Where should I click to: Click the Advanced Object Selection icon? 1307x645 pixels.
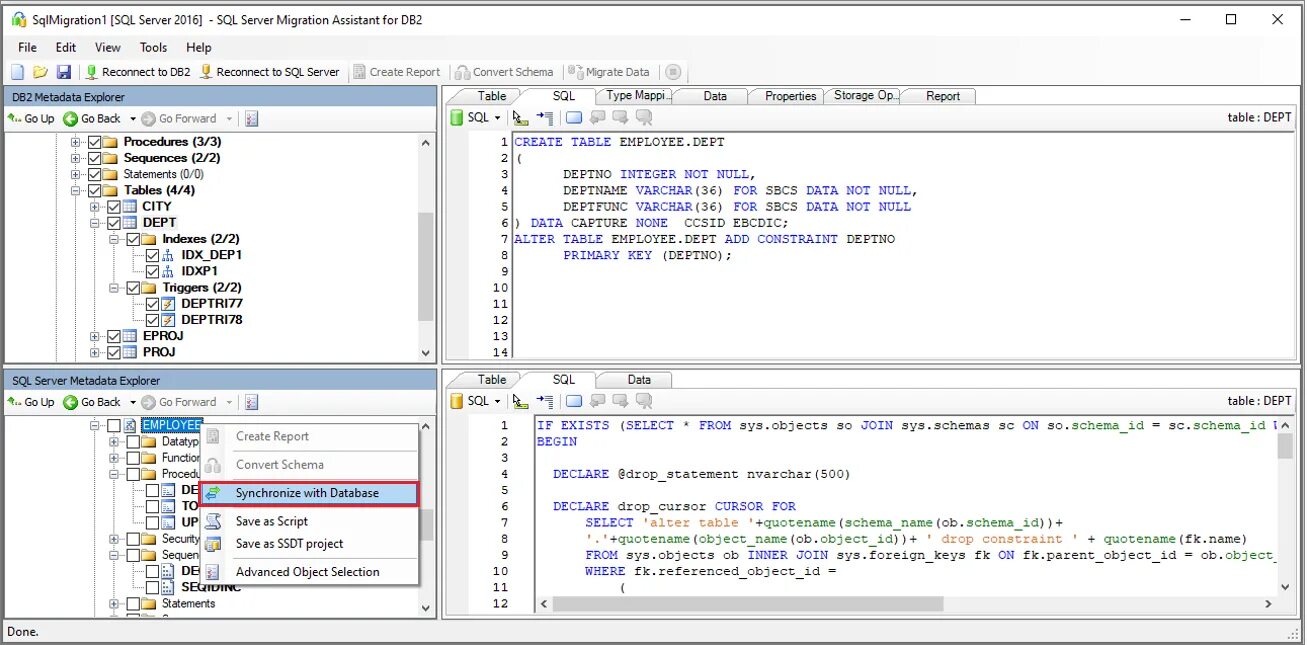pos(213,572)
